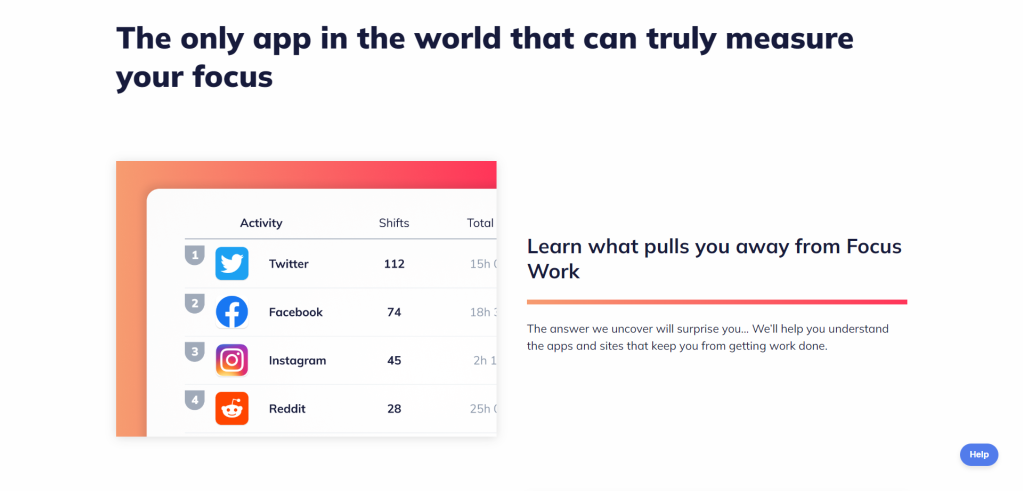Click the Facebook logo icon
Viewport: 1024px width, 491px height.
232,312
